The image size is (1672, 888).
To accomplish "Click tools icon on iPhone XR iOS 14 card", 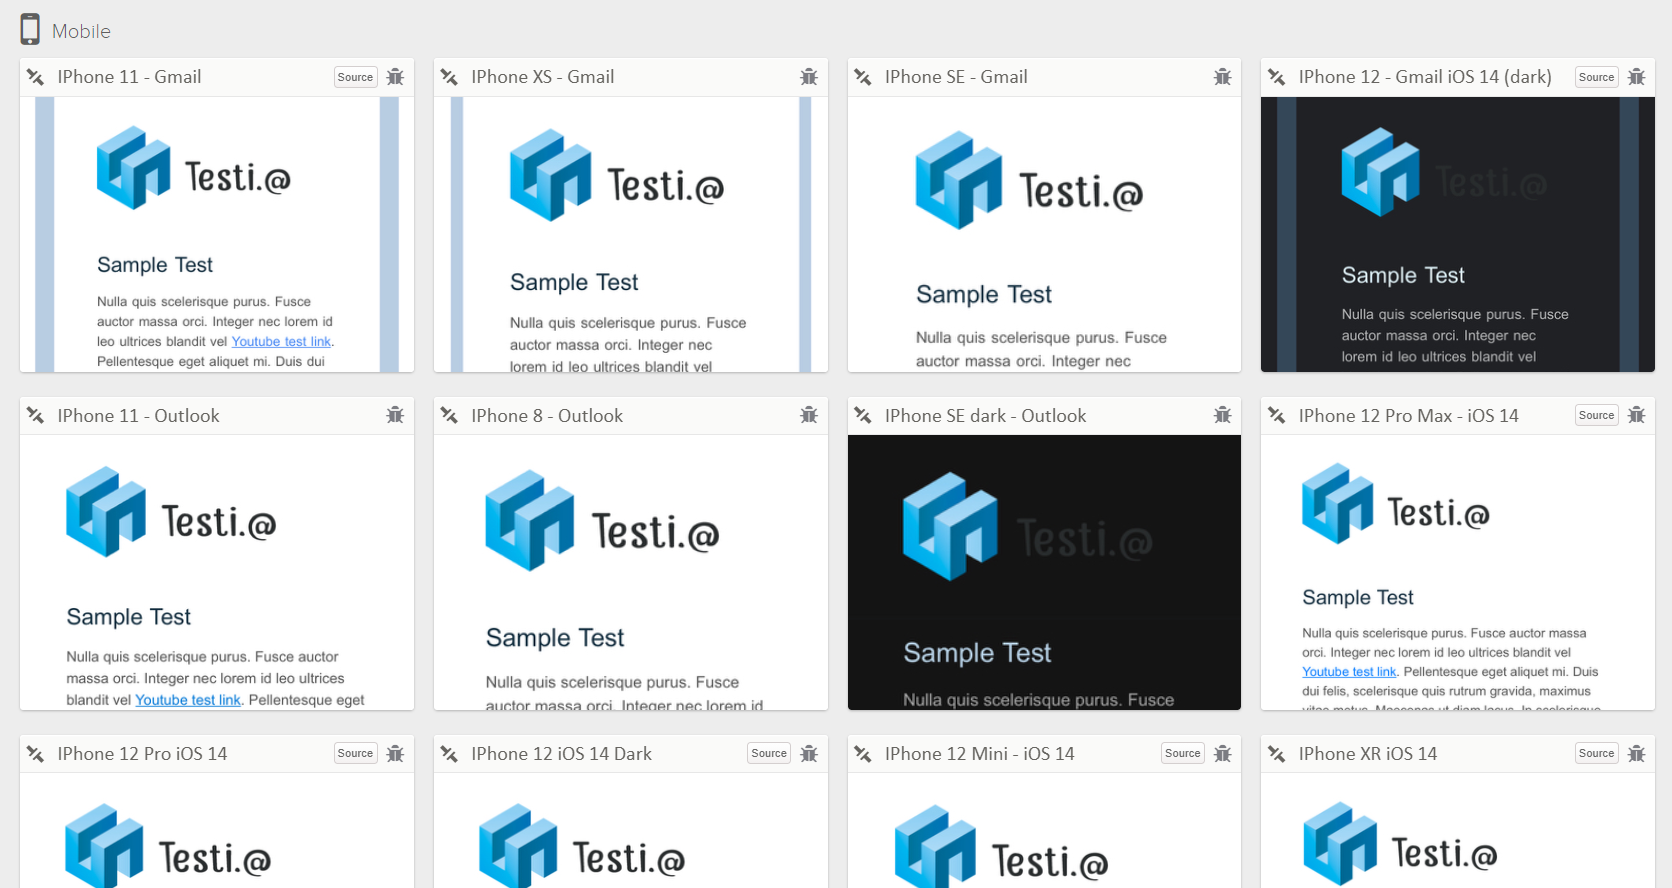I will (x=1277, y=754).
